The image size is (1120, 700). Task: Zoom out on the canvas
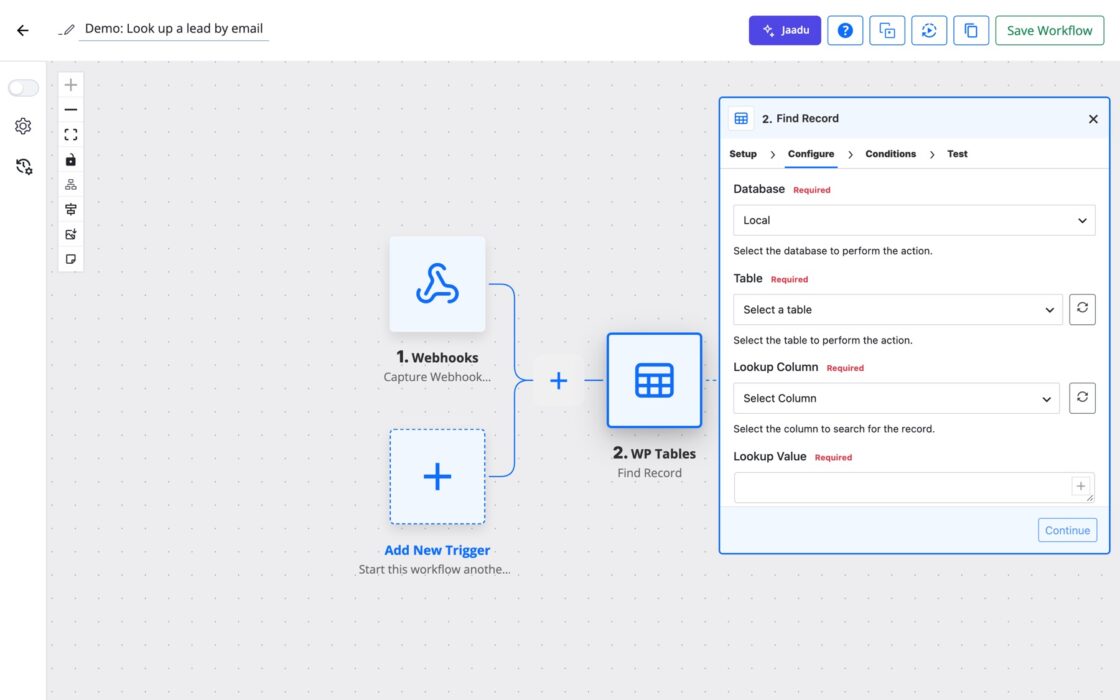tap(71, 110)
